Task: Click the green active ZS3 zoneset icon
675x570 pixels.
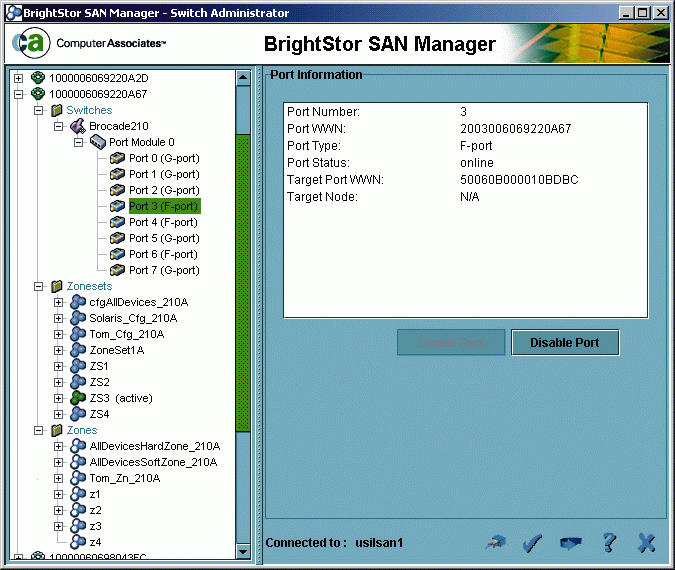Action: tap(78, 398)
